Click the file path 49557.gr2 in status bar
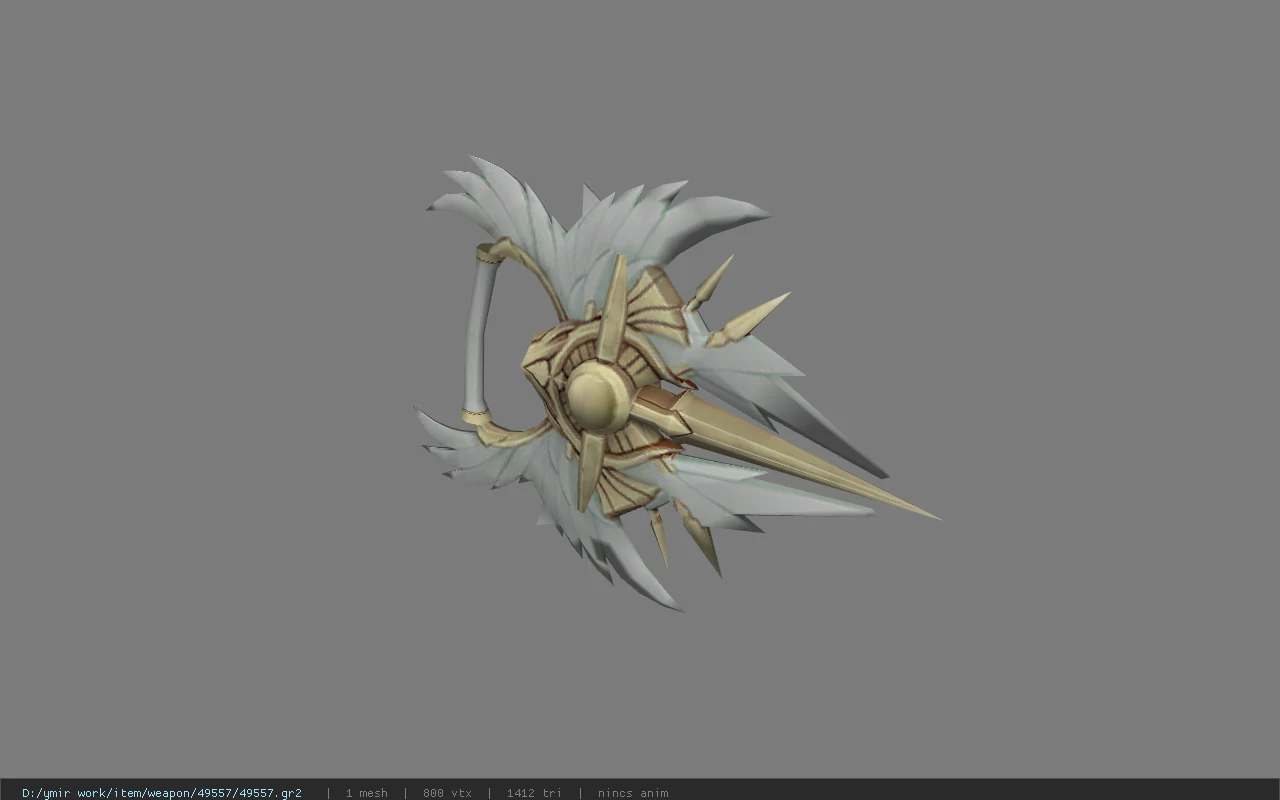Viewport: 1280px width, 800px height. (x=162, y=793)
